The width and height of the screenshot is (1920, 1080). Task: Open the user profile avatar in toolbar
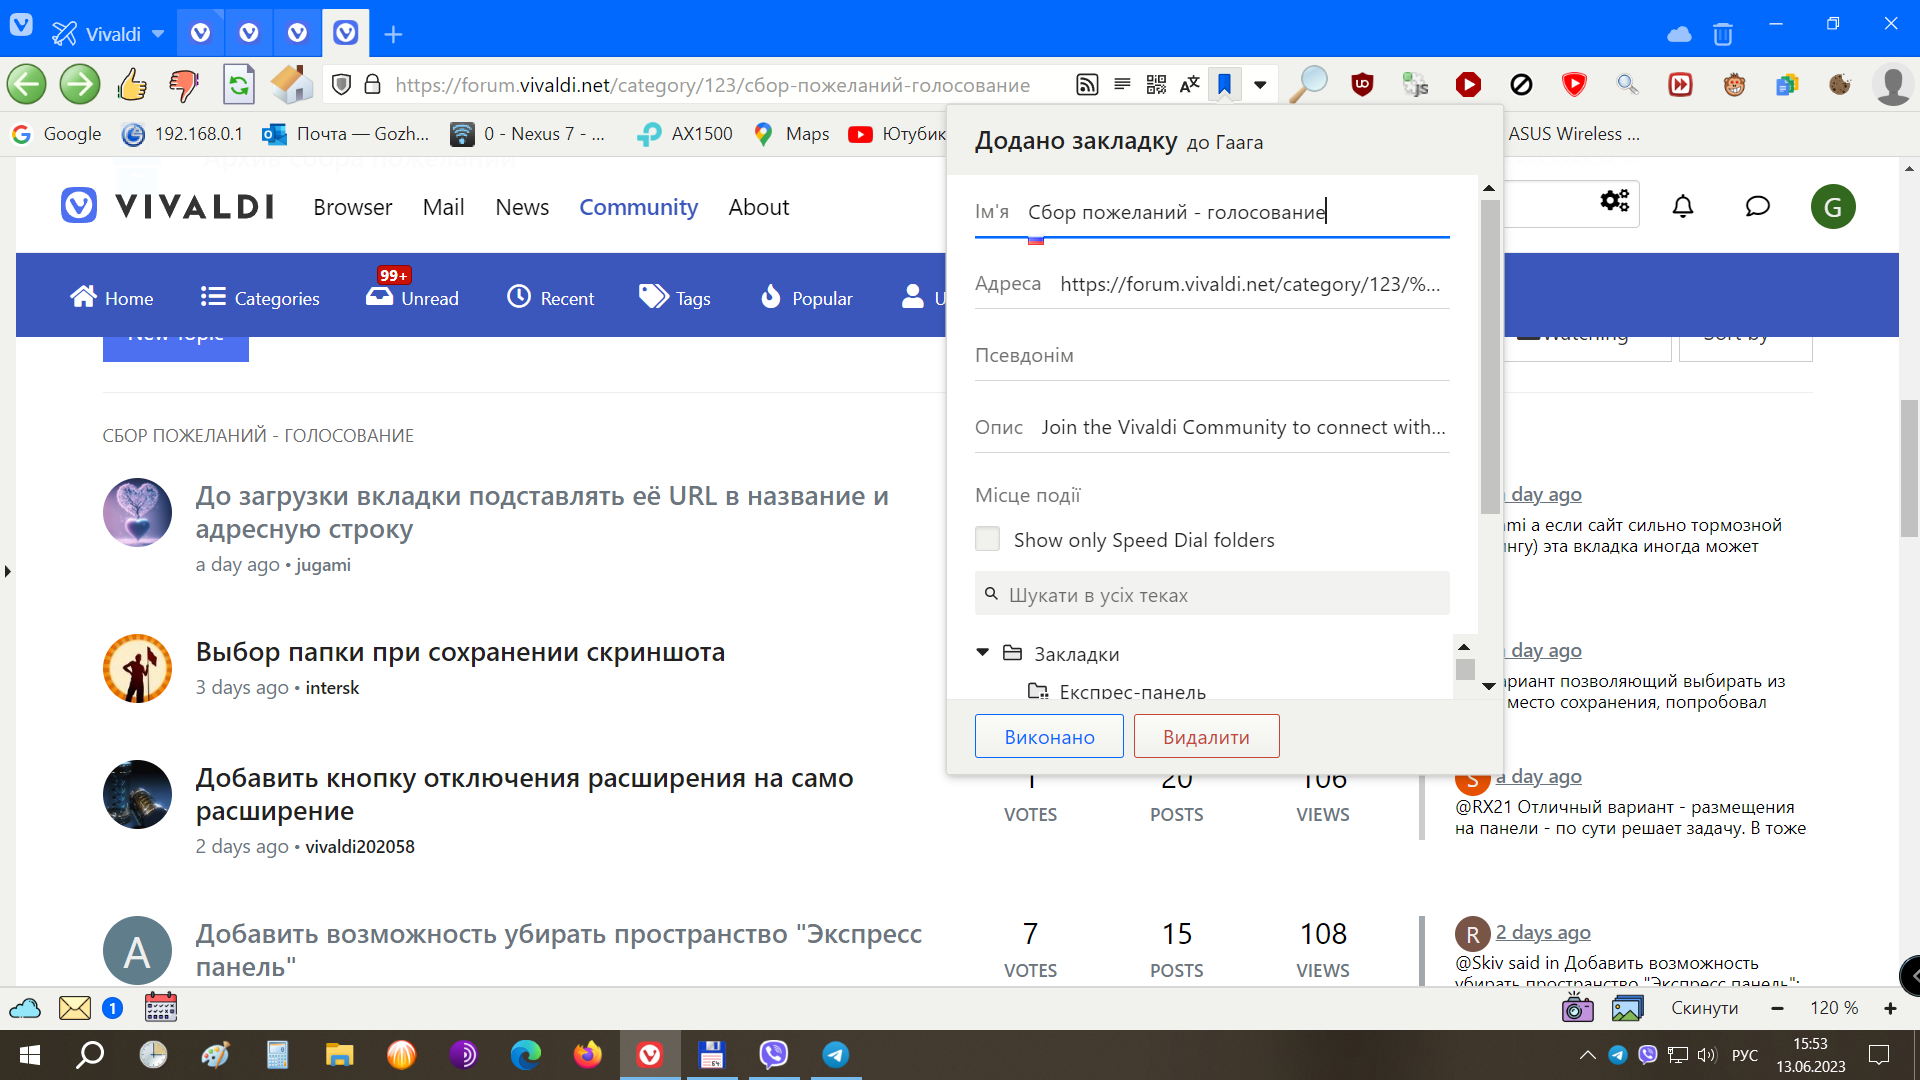[x=1893, y=85]
